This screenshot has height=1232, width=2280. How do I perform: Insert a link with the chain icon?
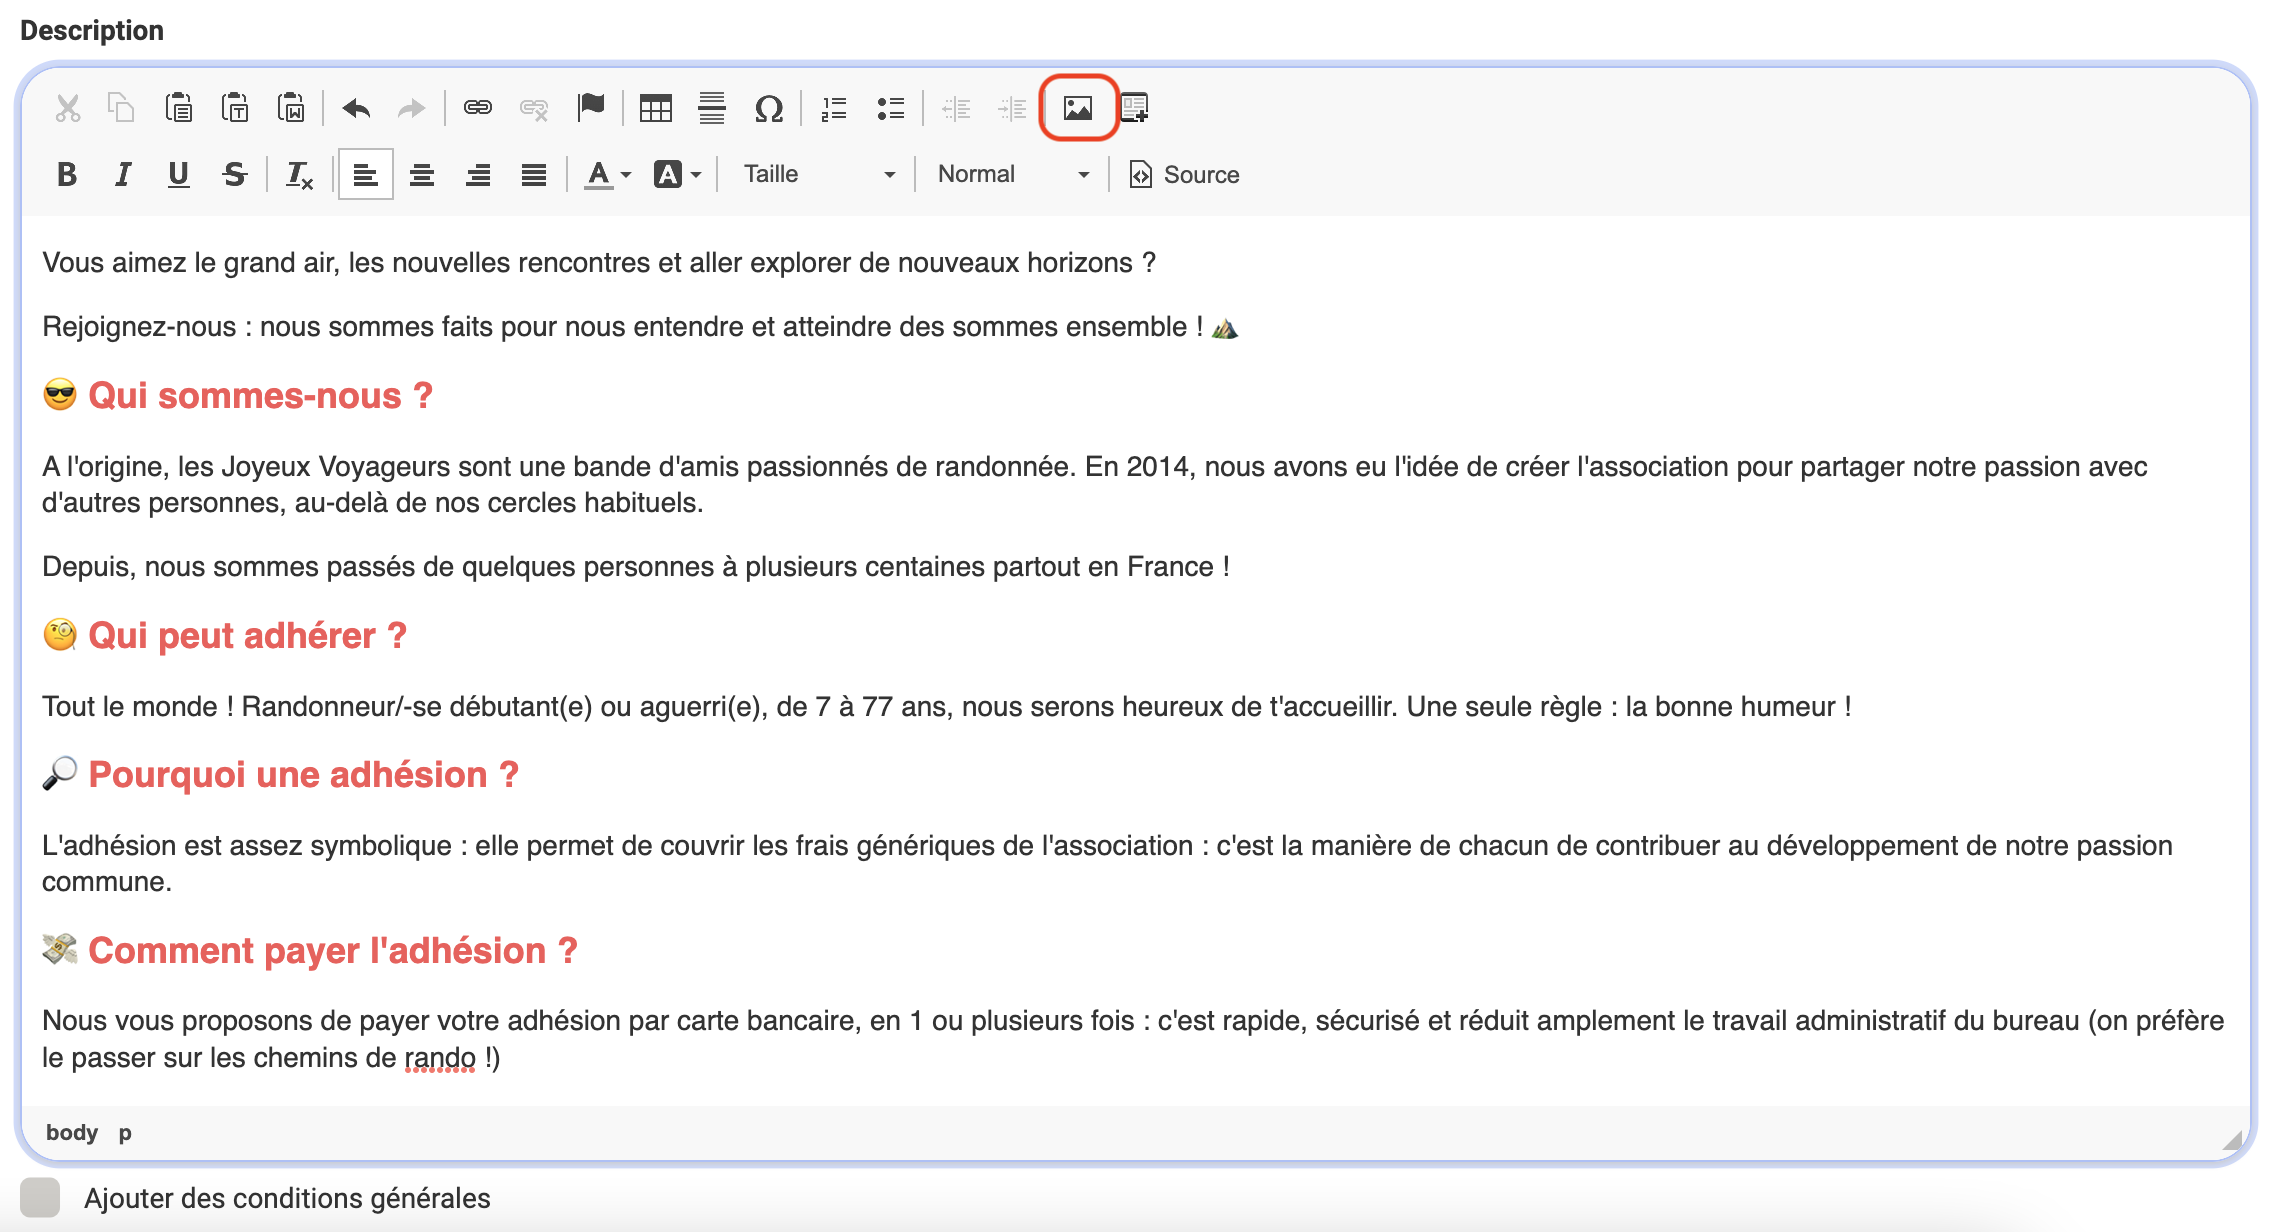[478, 107]
